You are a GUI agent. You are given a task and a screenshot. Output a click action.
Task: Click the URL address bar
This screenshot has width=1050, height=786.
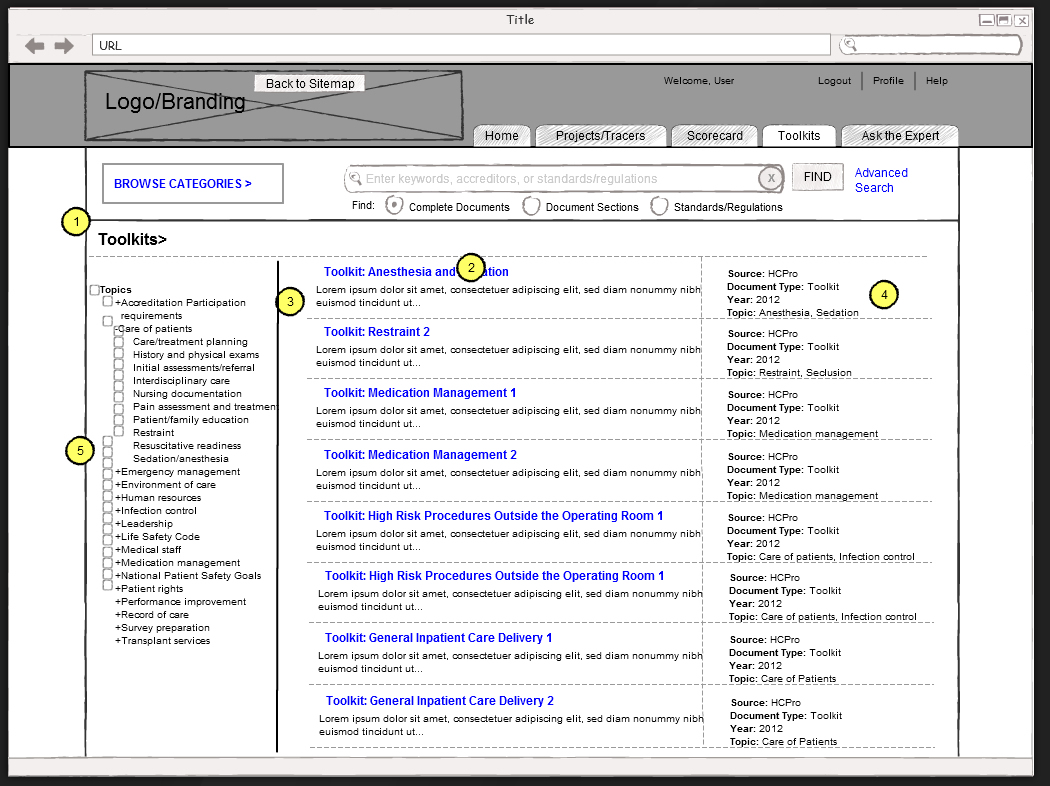[461, 45]
